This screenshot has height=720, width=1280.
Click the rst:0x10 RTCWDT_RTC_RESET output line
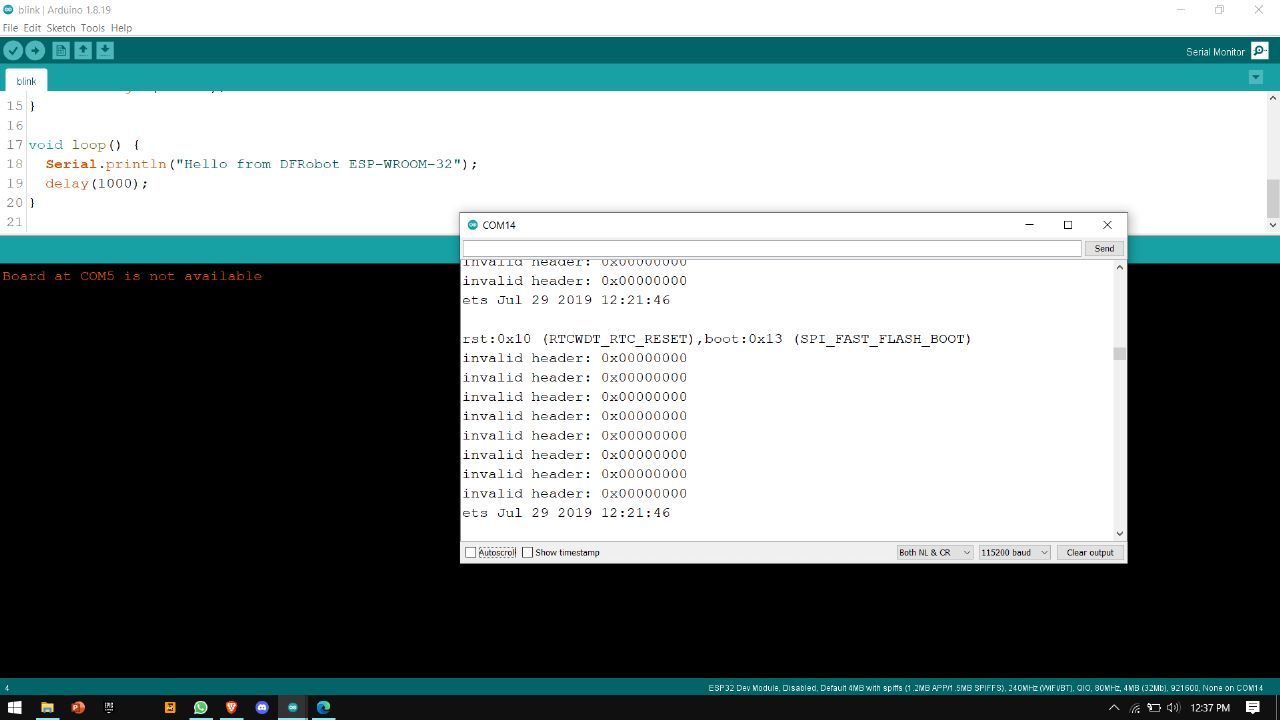(716, 339)
